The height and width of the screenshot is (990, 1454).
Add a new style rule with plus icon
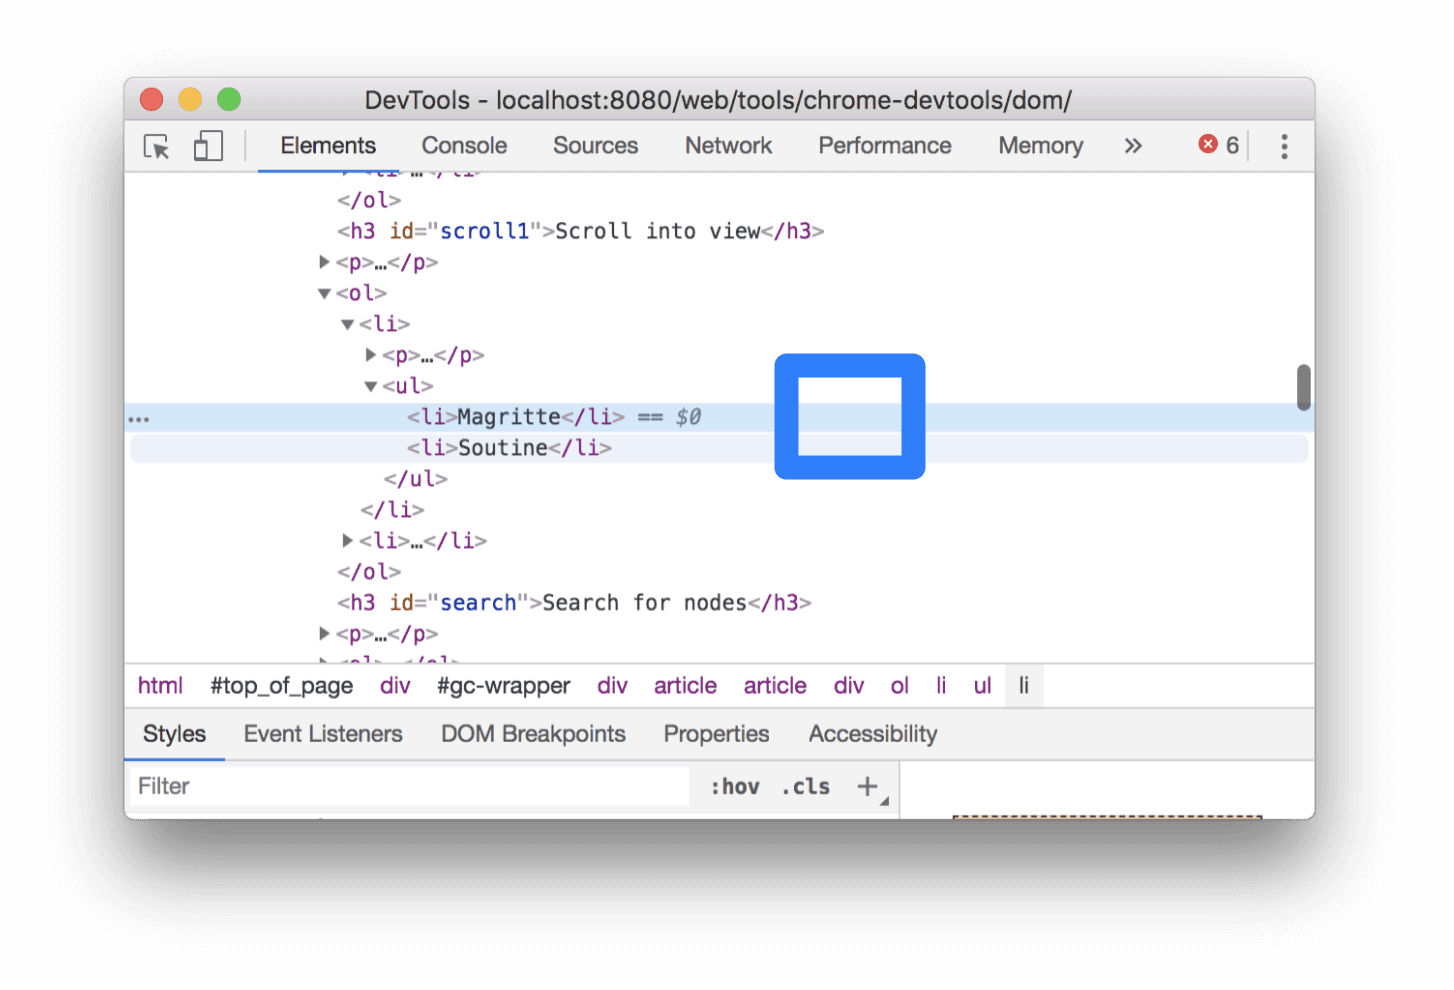pyautogui.click(x=866, y=786)
